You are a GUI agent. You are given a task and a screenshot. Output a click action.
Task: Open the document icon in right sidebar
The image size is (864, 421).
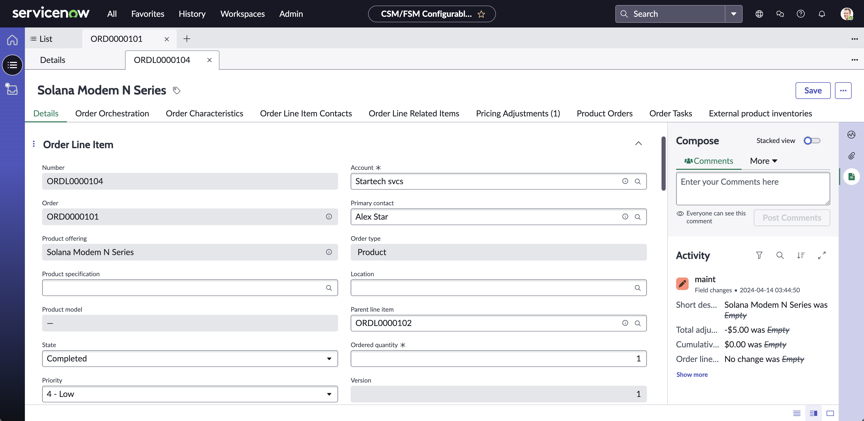(851, 176)
